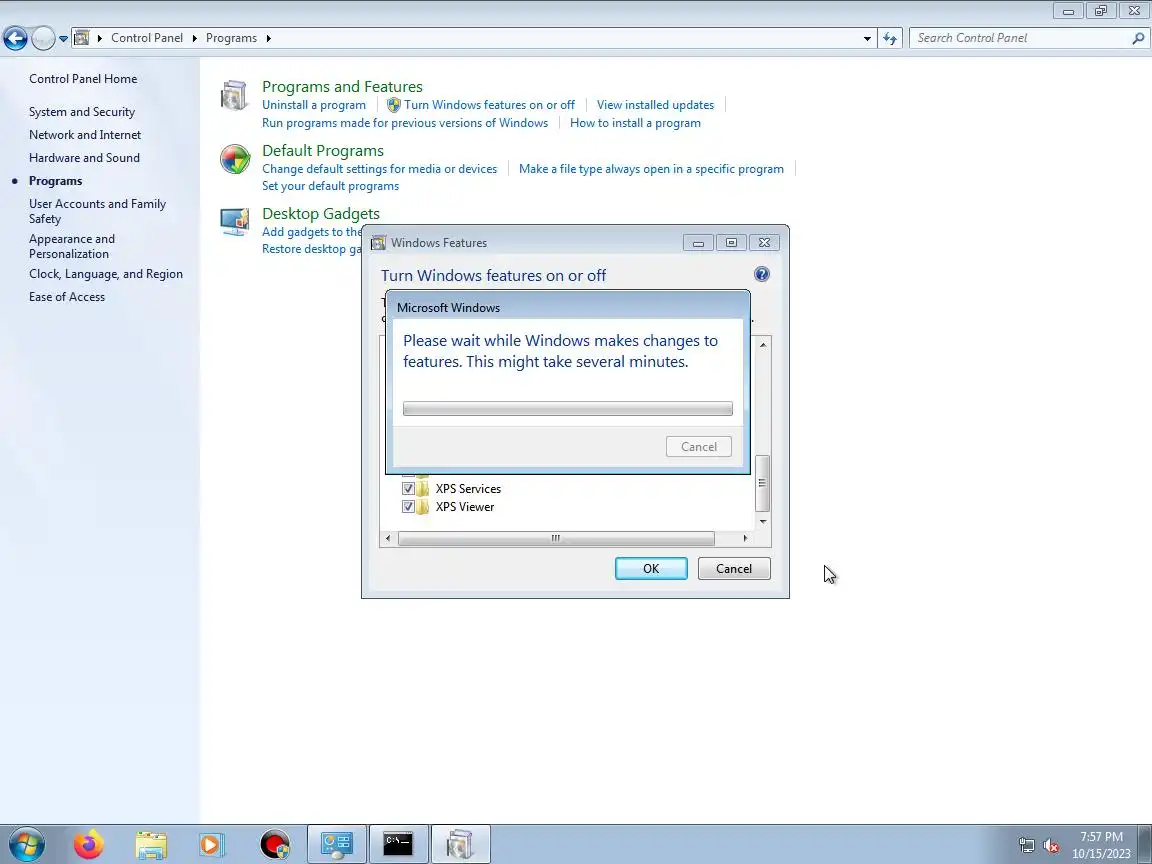The height and width of the screenshot is (864, 1152).
Task: Open Control Panel Home
Action: 83,79
